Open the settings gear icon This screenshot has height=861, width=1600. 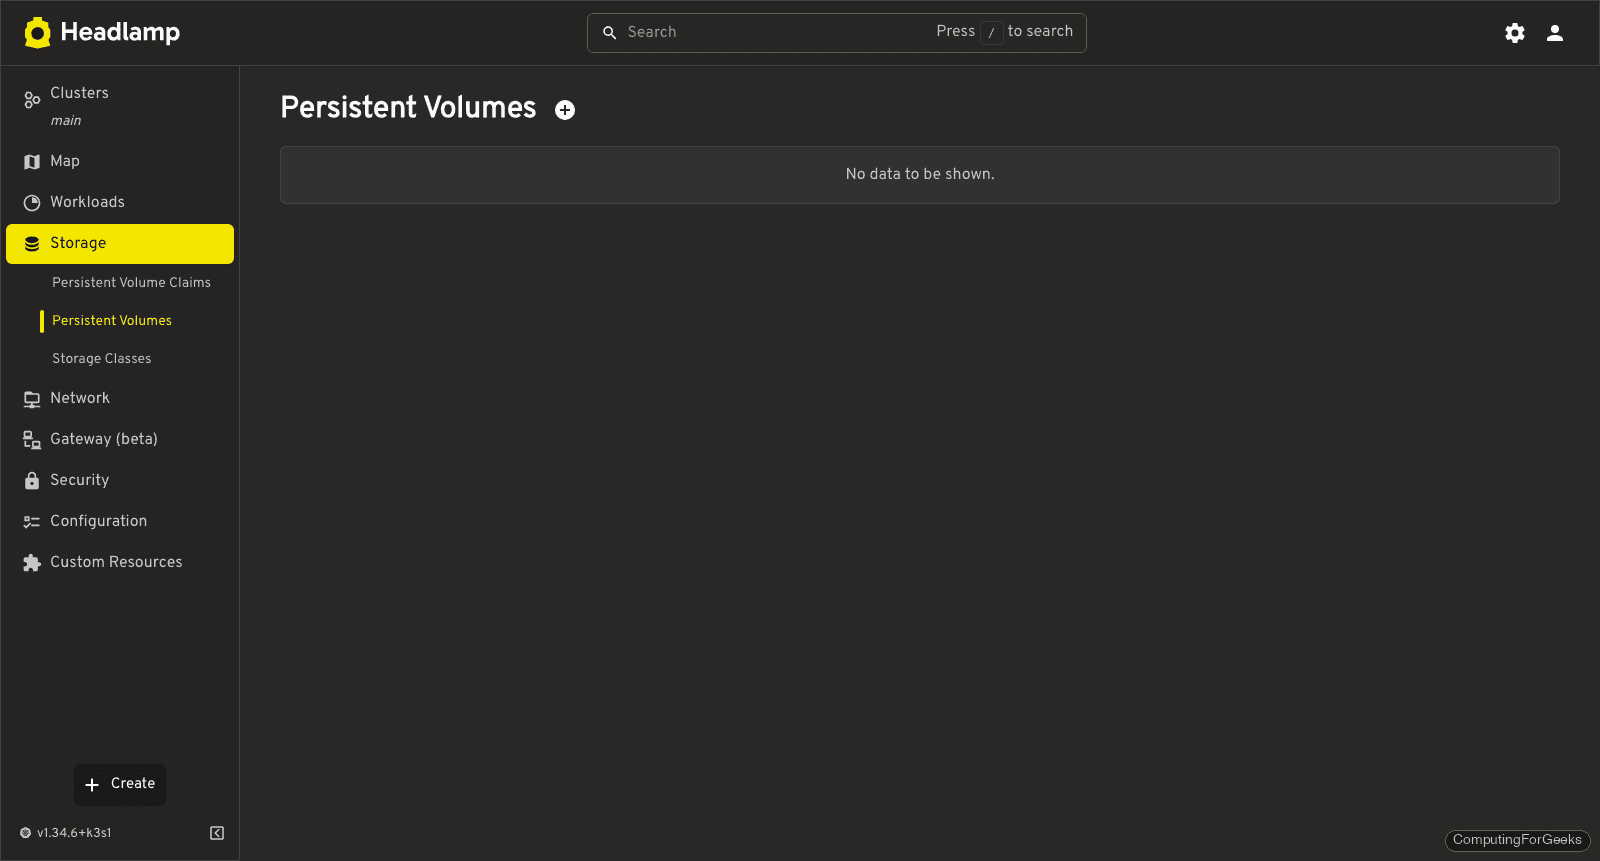[x=1515, y=33]
